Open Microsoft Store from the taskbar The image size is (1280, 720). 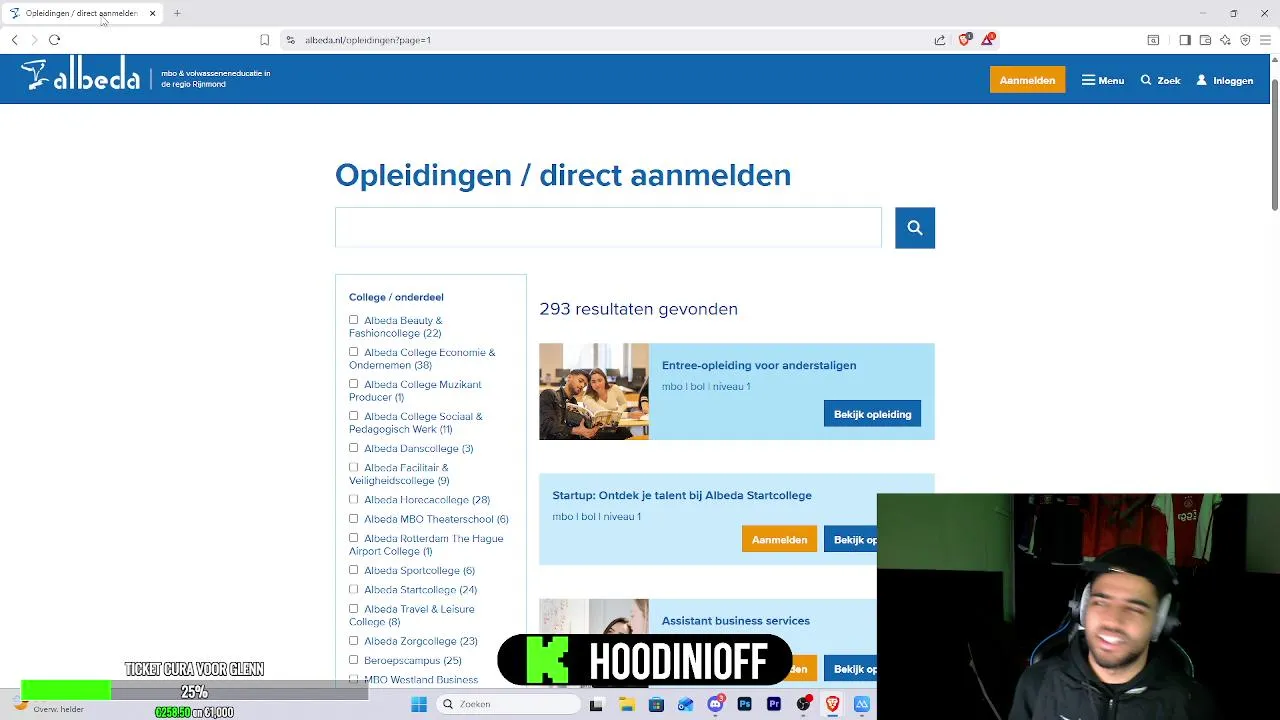[656, 704]
